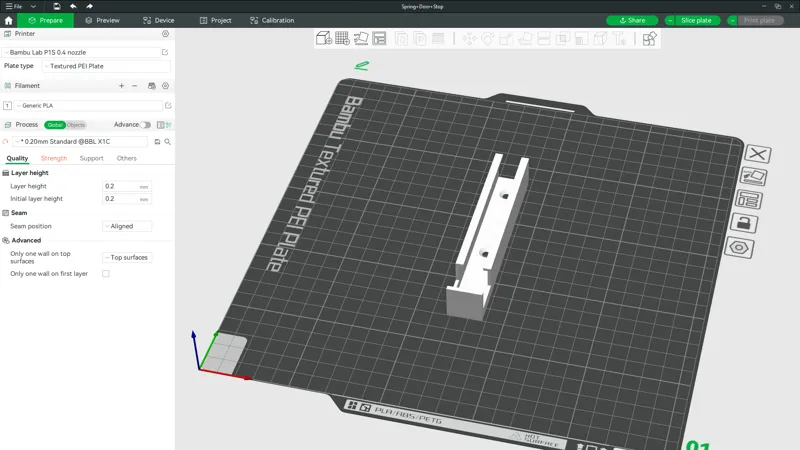Open the Print plate options arrow
The width and height of the screenshot is (800, 450).
732,20
